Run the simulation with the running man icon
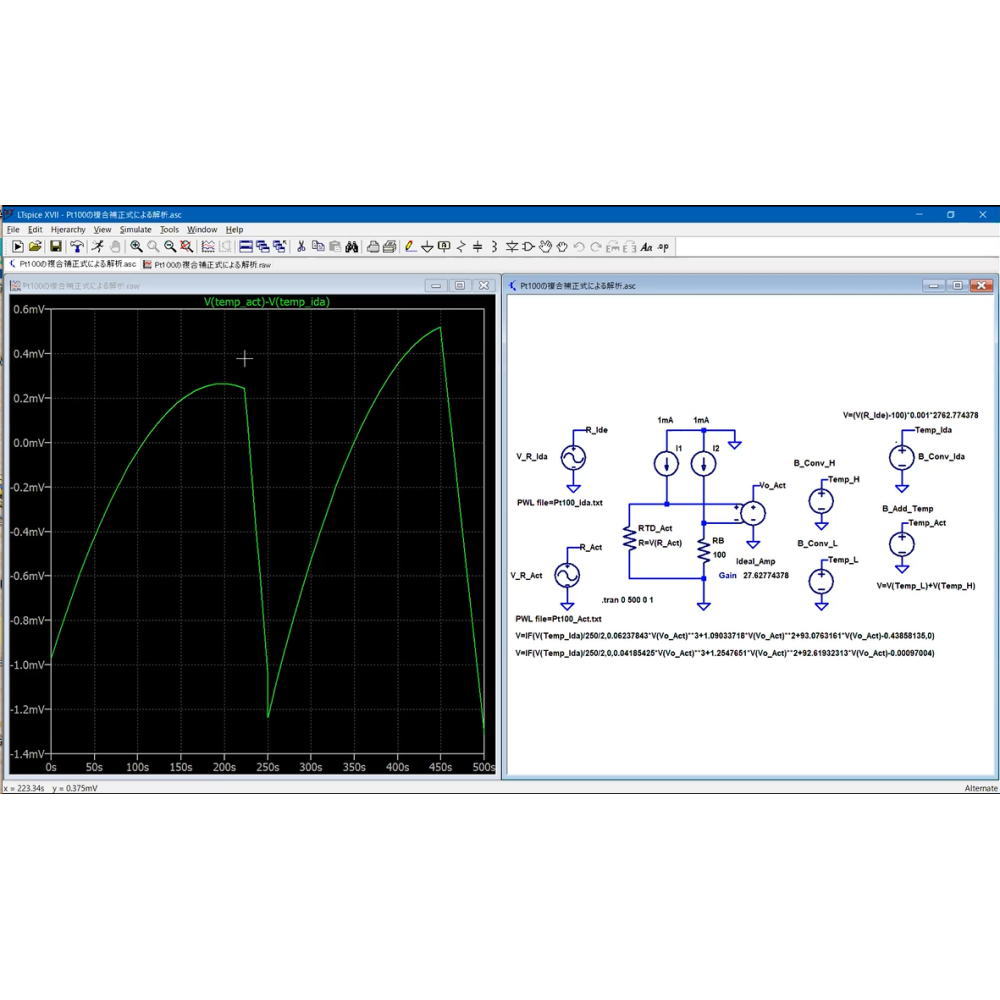The width and height of the screenshot is (1000, 1000). [x=98, y=246]
